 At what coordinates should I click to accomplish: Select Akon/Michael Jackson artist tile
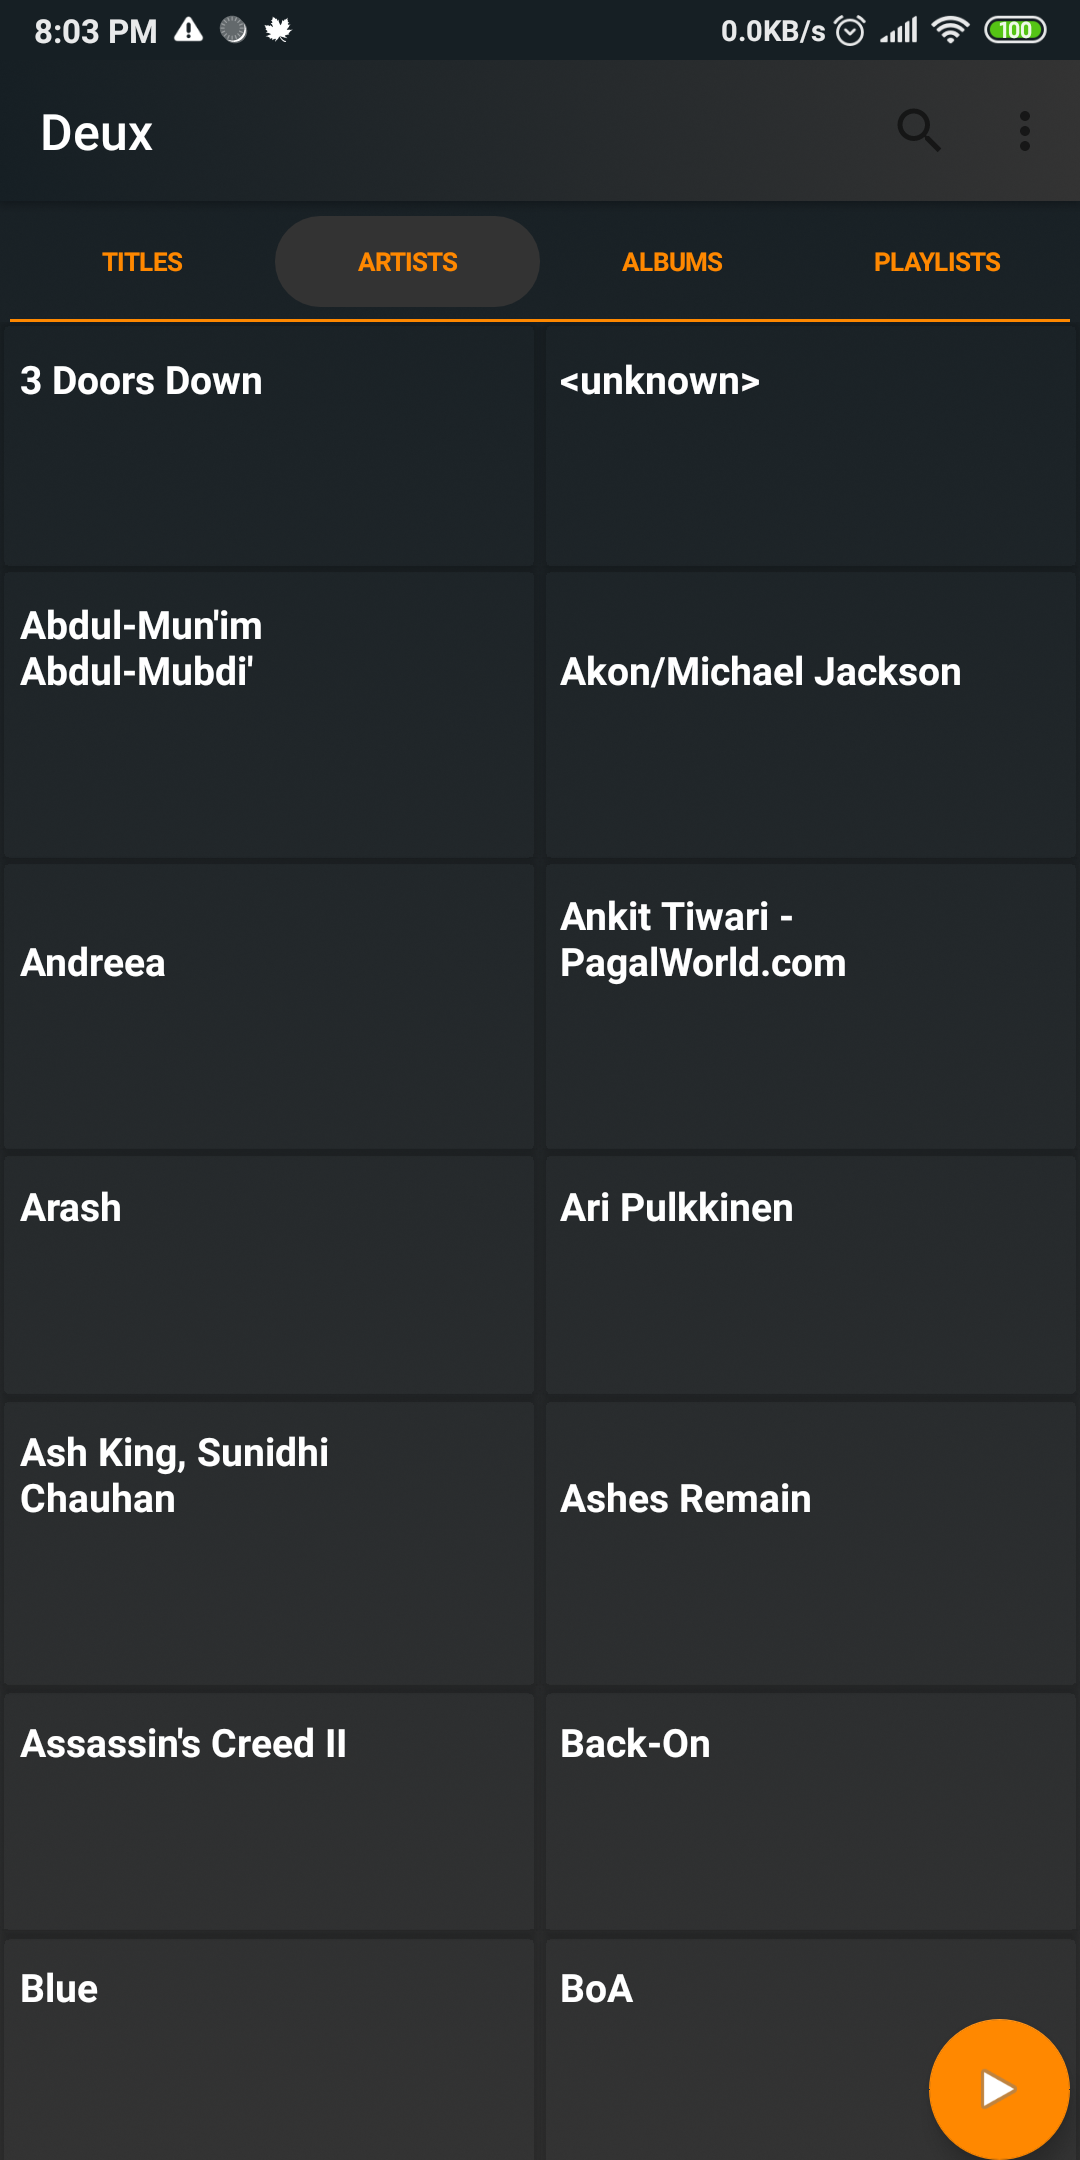coord(810,714)
